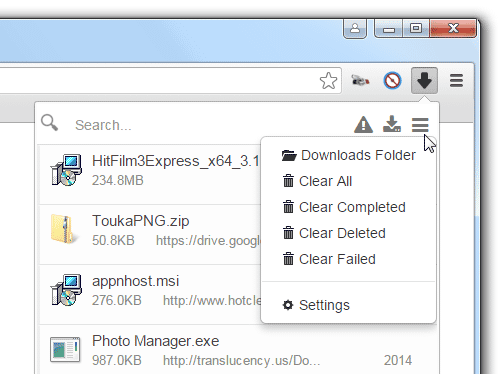500x374 pixels.
Task: Click the Chrome user profile button
Action: click(355, 28)
